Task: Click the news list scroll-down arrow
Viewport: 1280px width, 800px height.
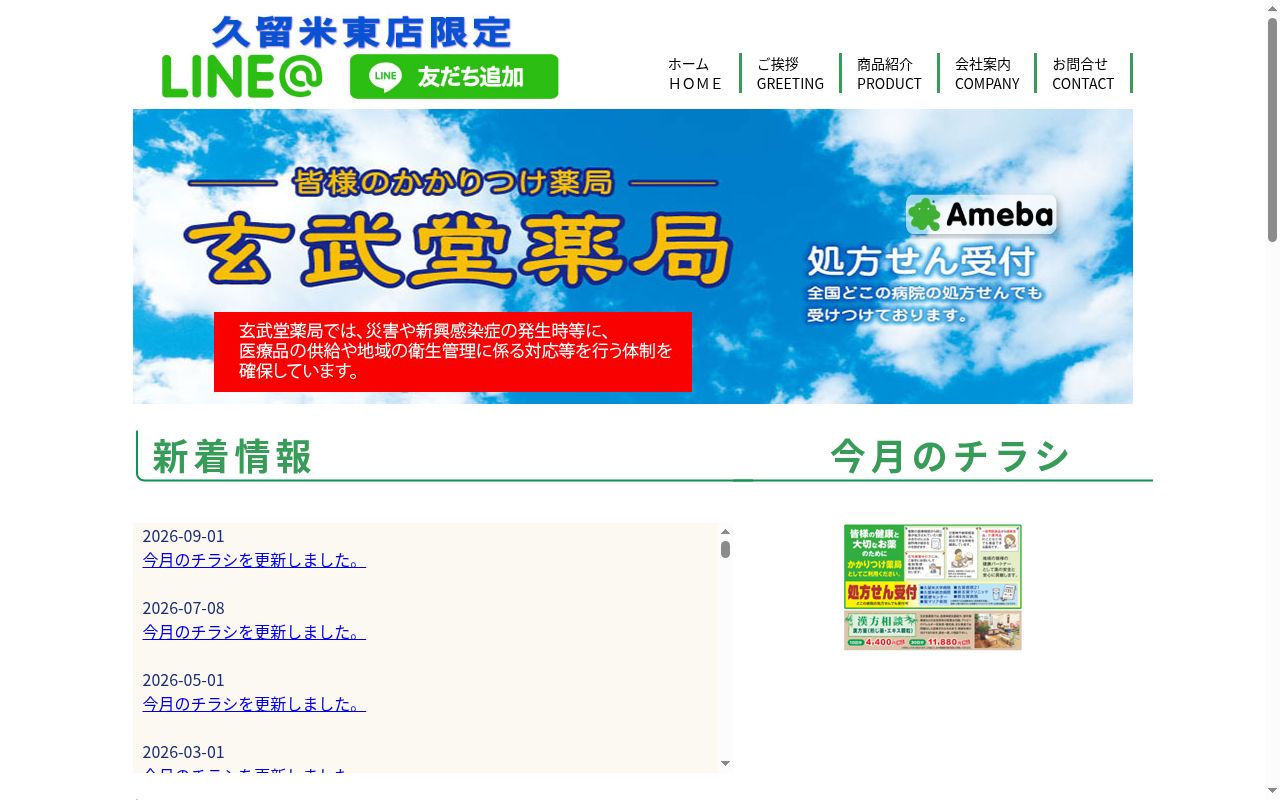Action: click(725, 764)
